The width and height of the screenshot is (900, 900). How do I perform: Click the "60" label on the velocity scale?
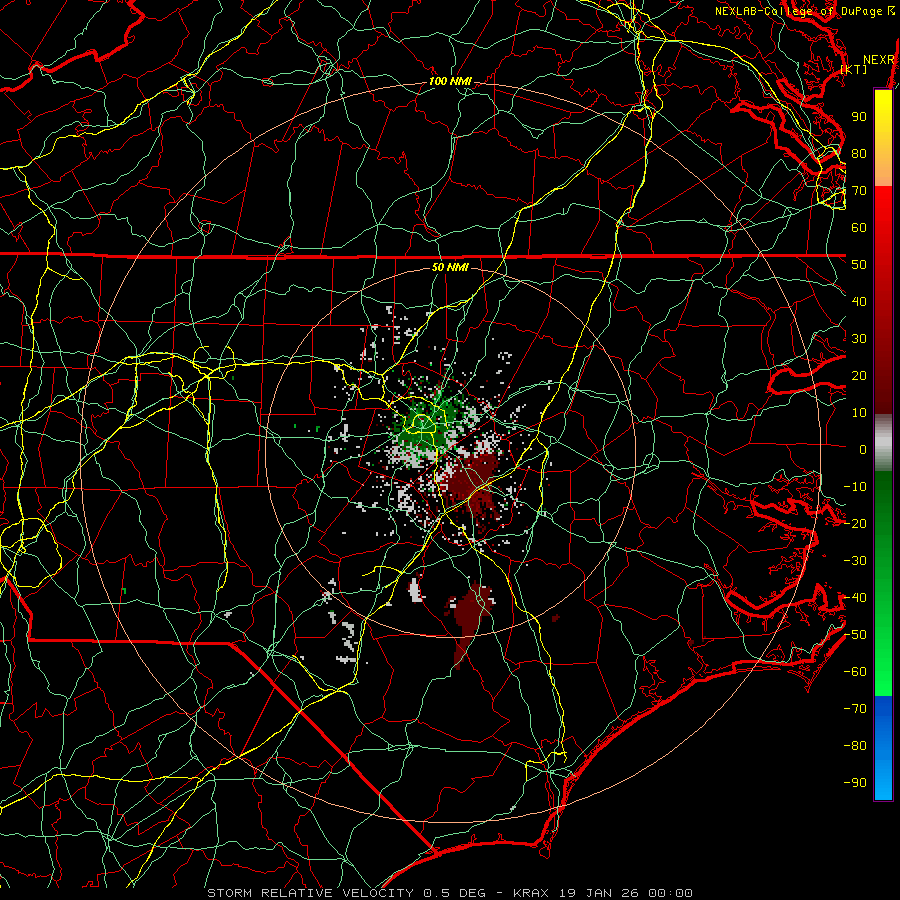point(859,227)
